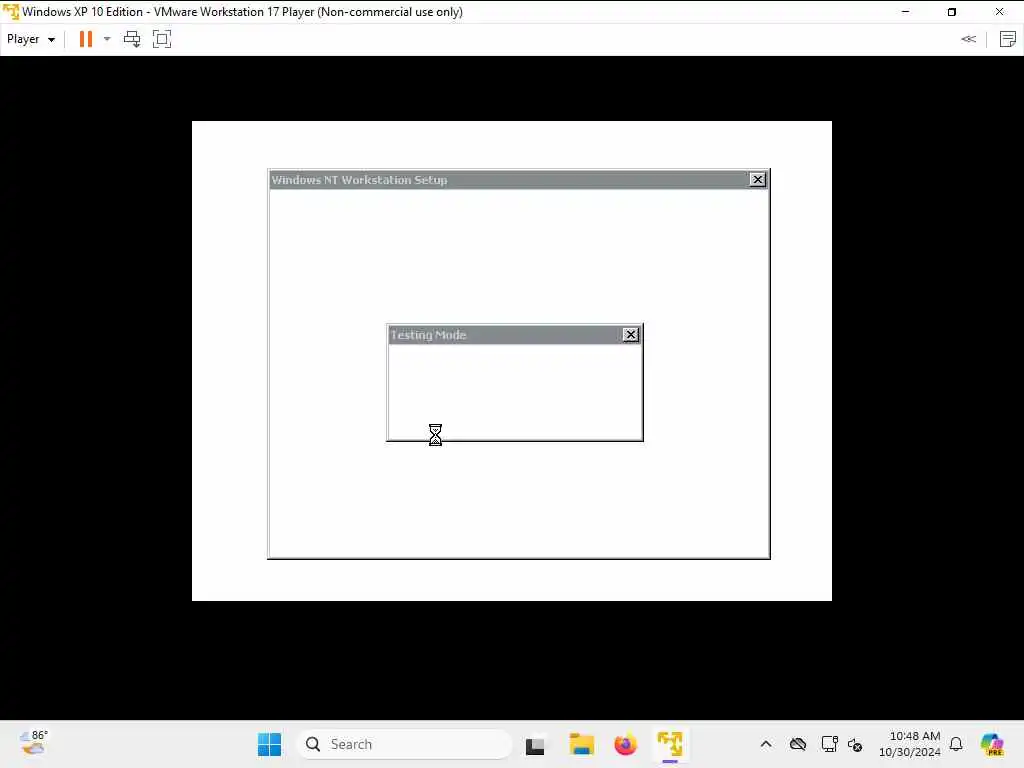Enter full screen mode
The image size is (1024, 768).
[162, 39]
